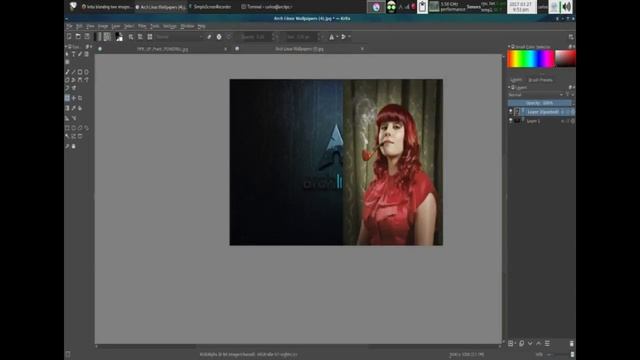The image size is (640, 360).
Task: Open the Filter menu
Action: (x=142, y=26)
